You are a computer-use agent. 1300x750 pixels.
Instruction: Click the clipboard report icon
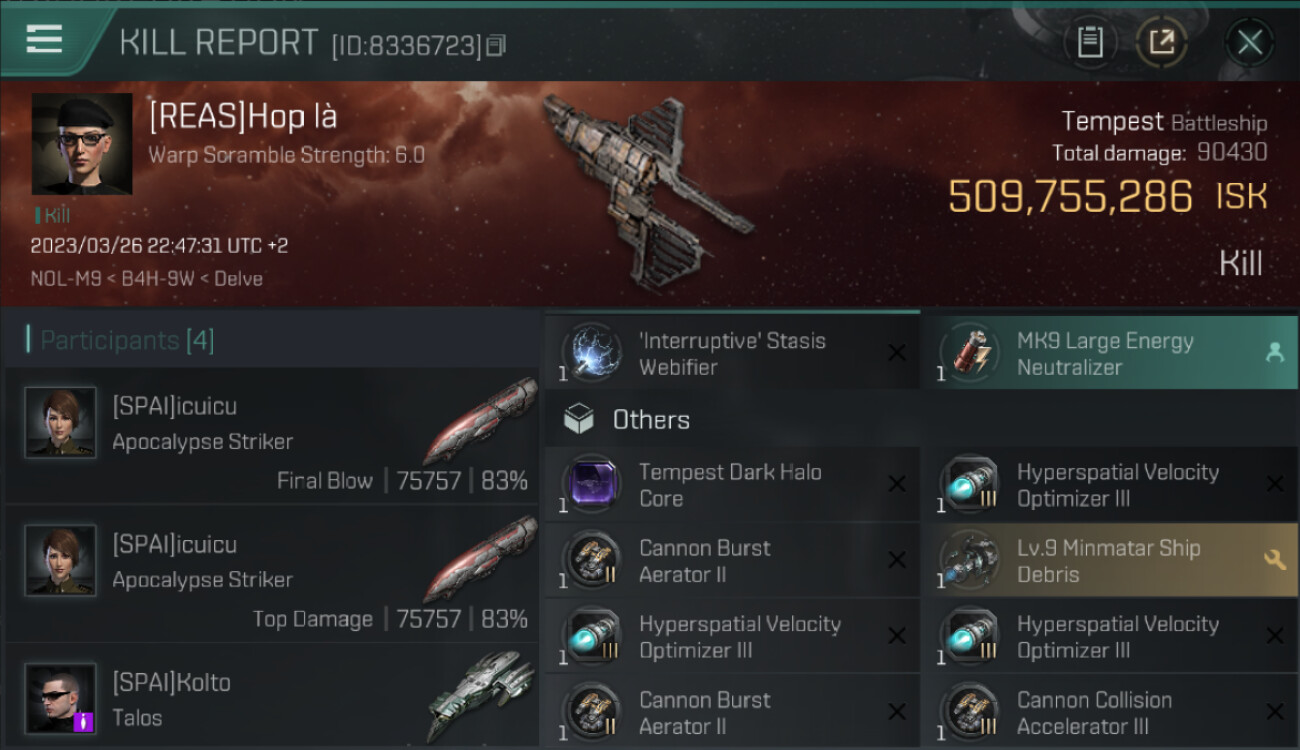pyautogui.click(x=1090, y=42)
